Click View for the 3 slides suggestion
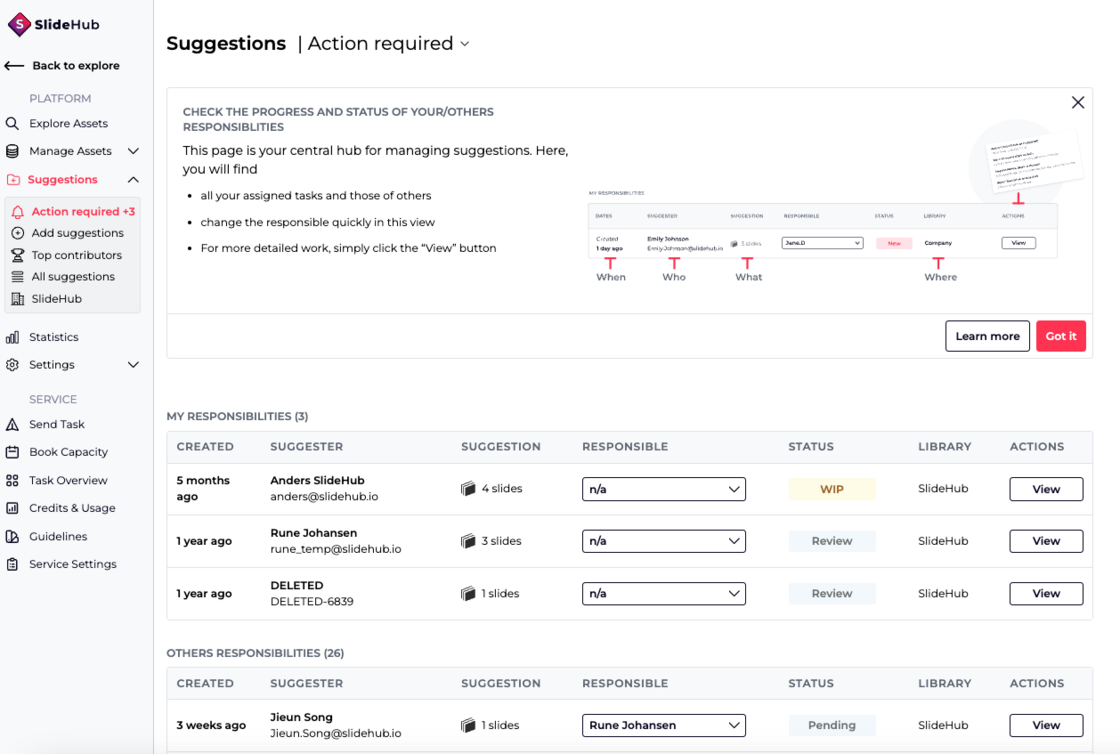Viewport: 1120px width, 754px height. click(1046, 541)
